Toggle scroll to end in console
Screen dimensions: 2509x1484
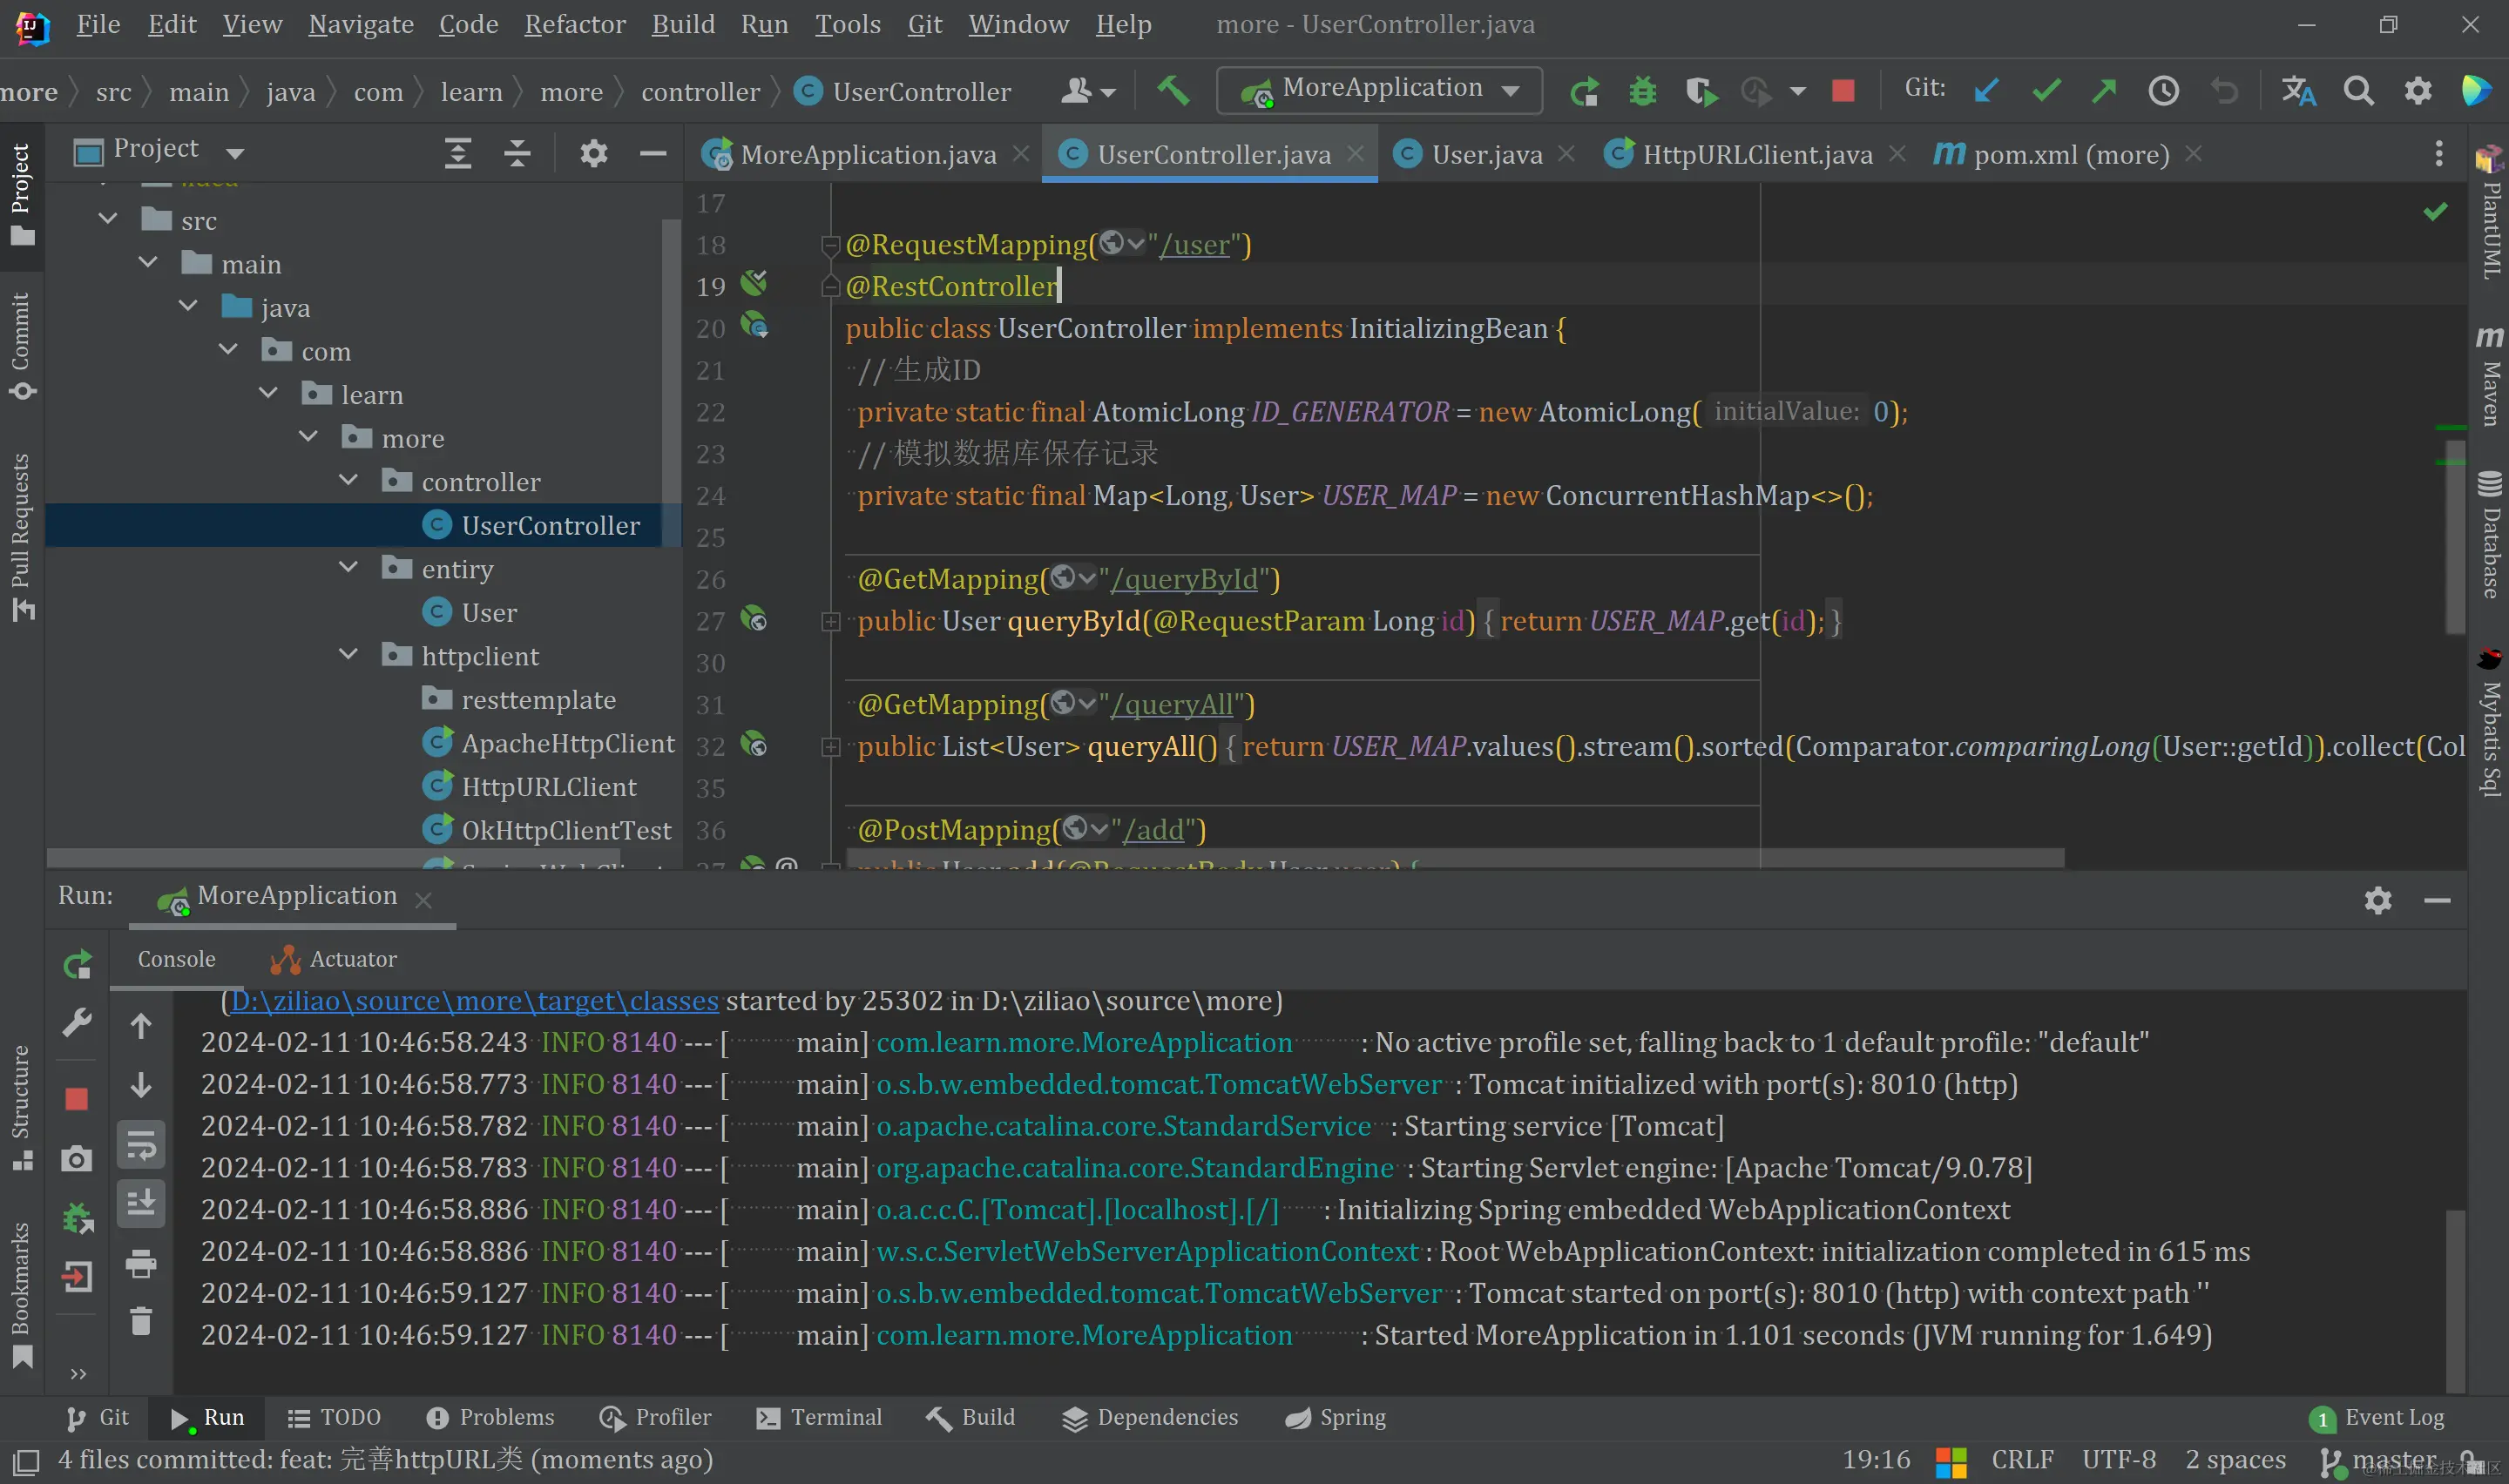141,1203
